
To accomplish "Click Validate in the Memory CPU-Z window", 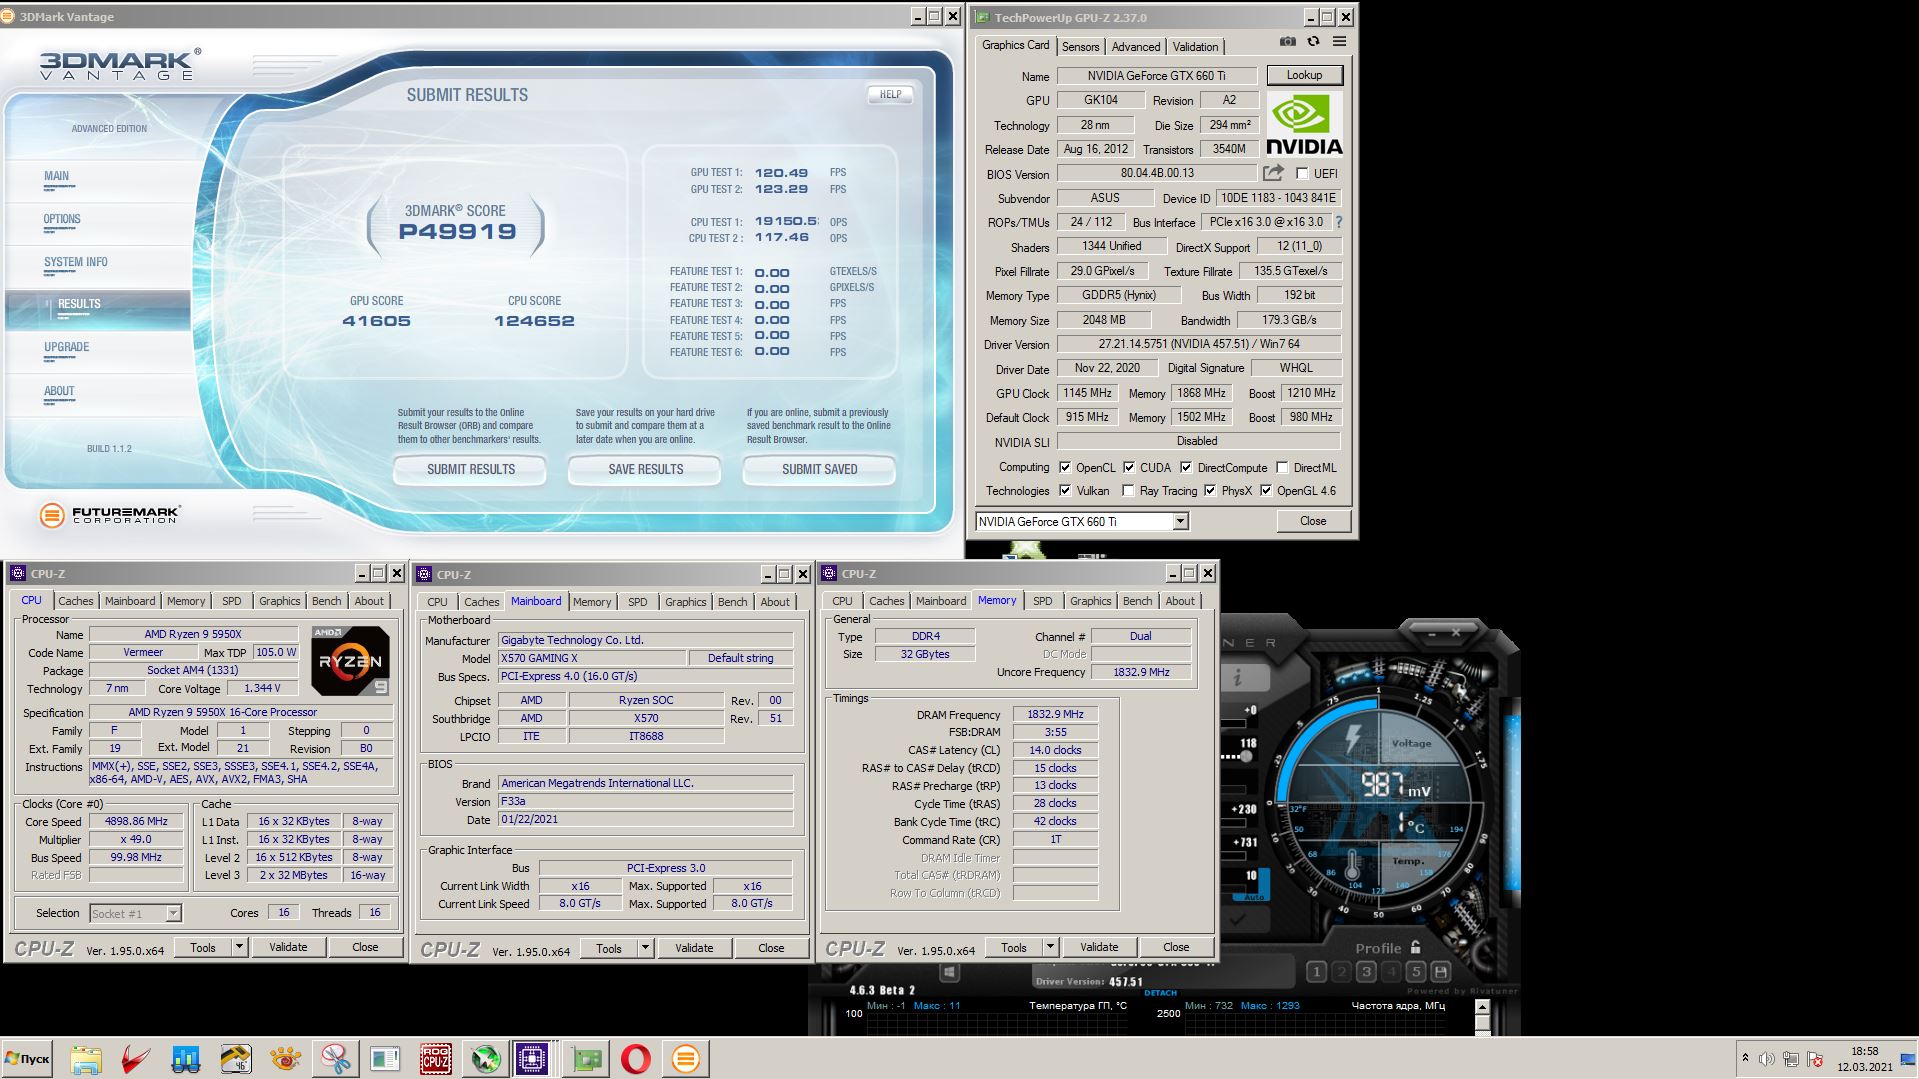I will tap(1099, 947).
